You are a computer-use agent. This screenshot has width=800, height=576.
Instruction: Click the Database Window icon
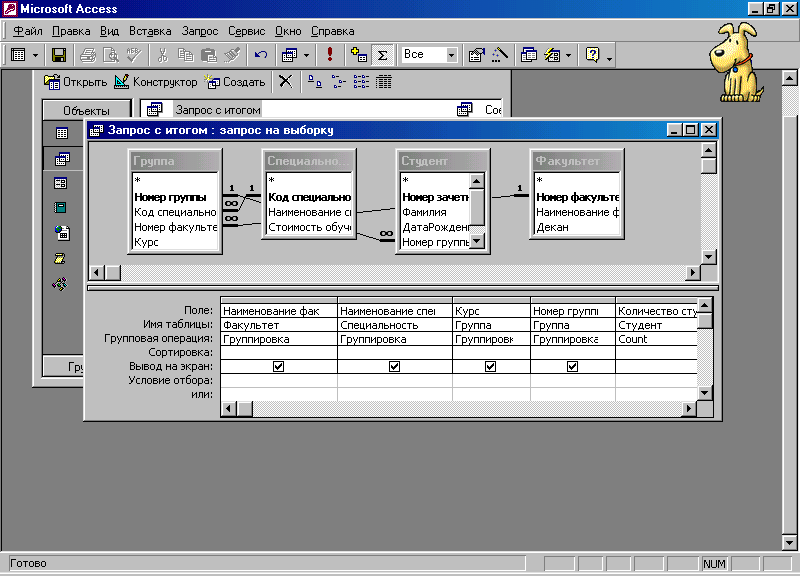529,55
